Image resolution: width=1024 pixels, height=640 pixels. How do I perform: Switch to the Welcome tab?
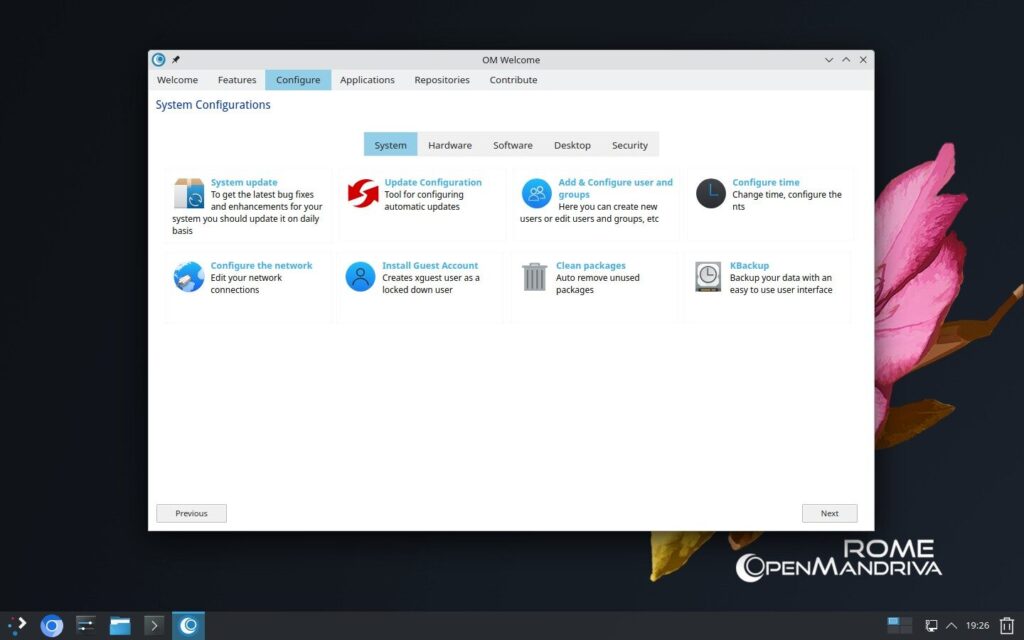(x=177, y=80)
